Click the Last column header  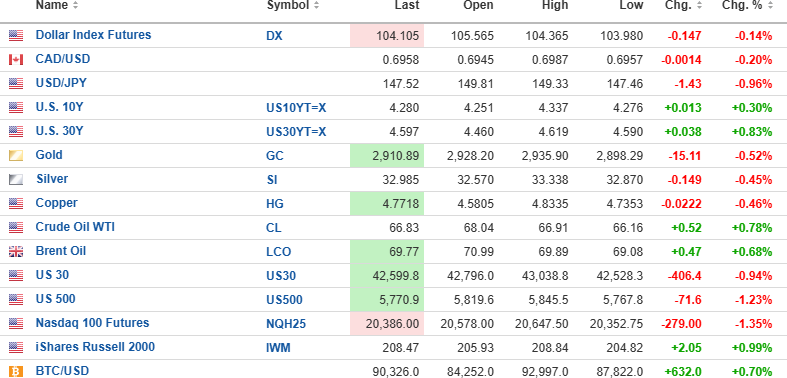point(407,6)
